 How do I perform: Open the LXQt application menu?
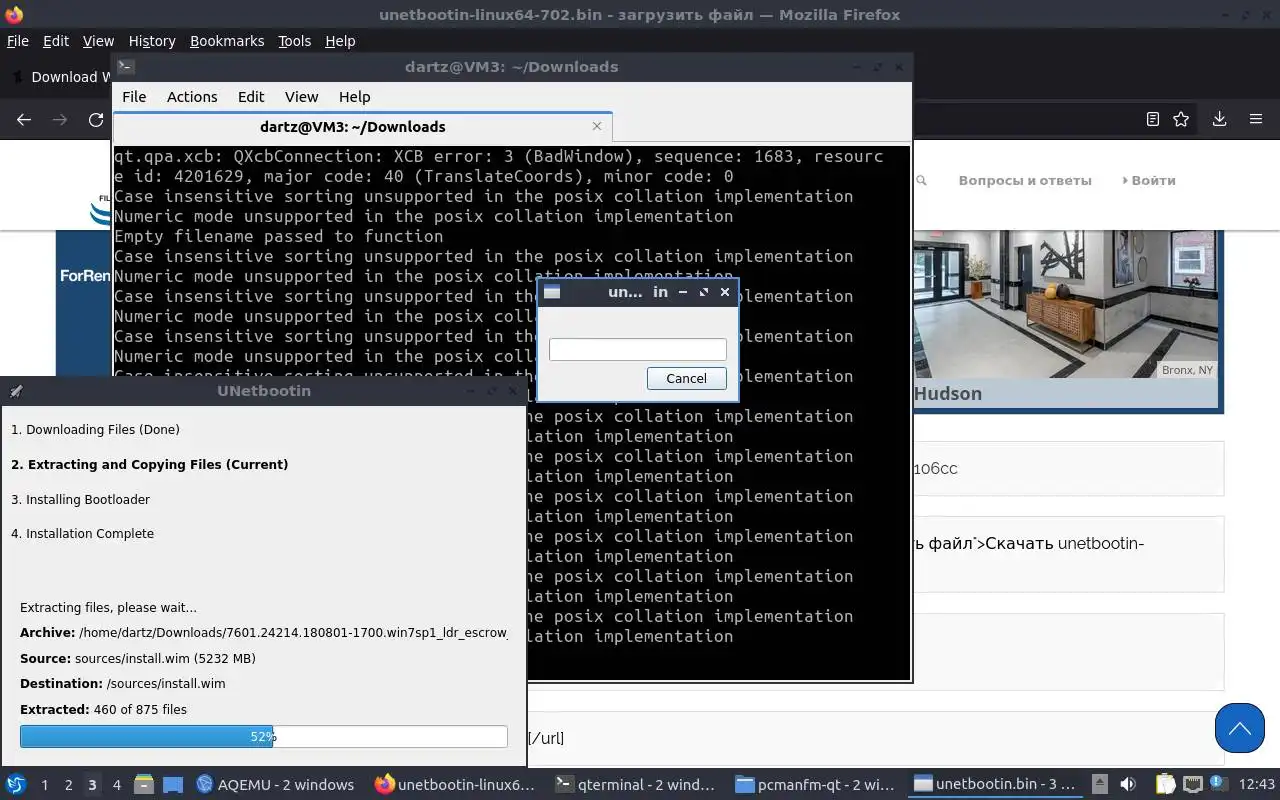coord(15,784)
